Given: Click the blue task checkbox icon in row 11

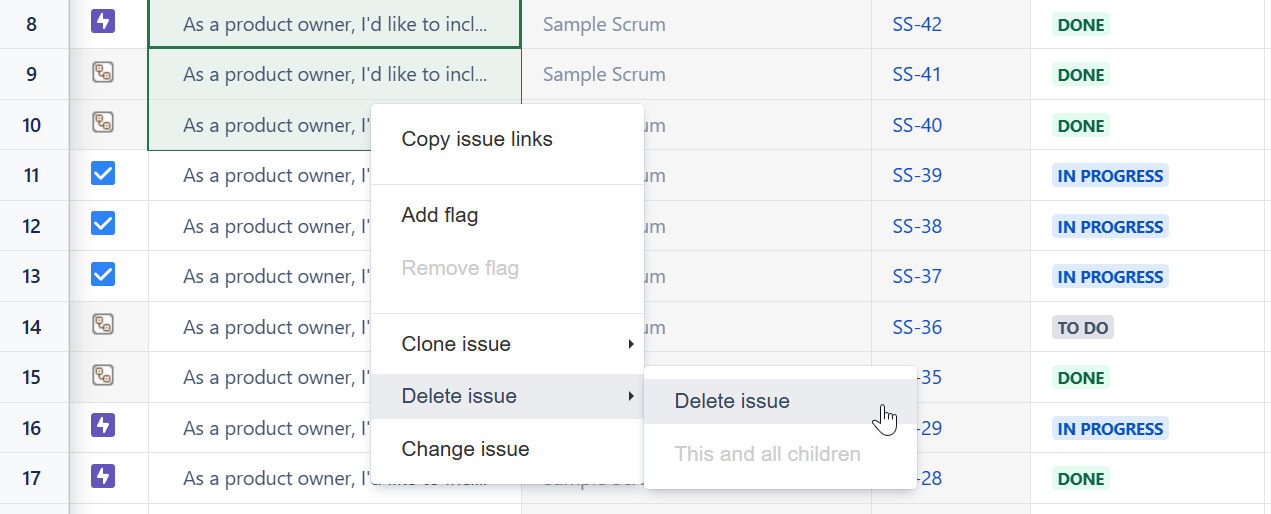Looking at the screenshot, I should coord(103,174).
